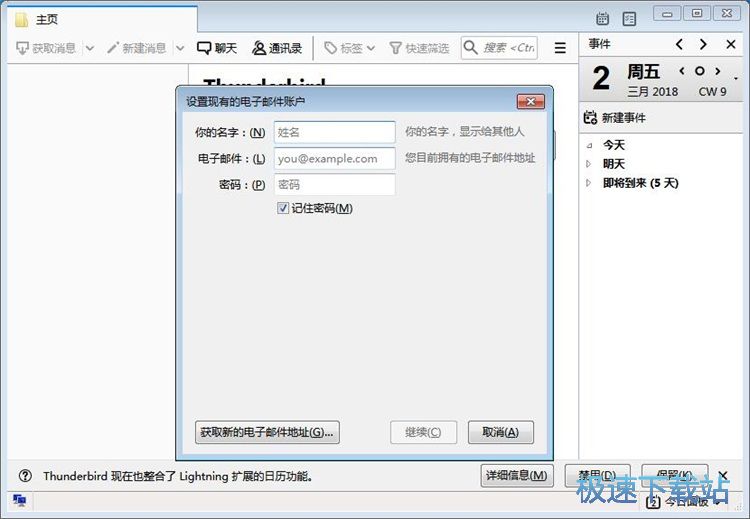
Task: Expand the New Message dropdown arrow
Action: [x=180, y=48]
